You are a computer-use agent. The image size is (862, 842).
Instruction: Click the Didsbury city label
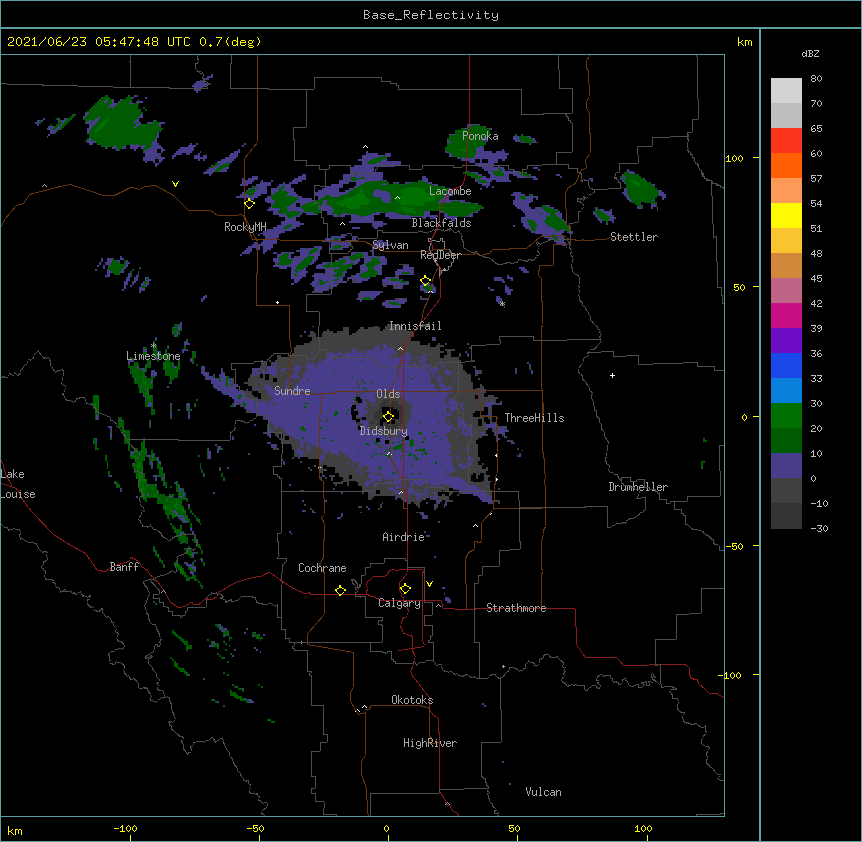point(384,431)
